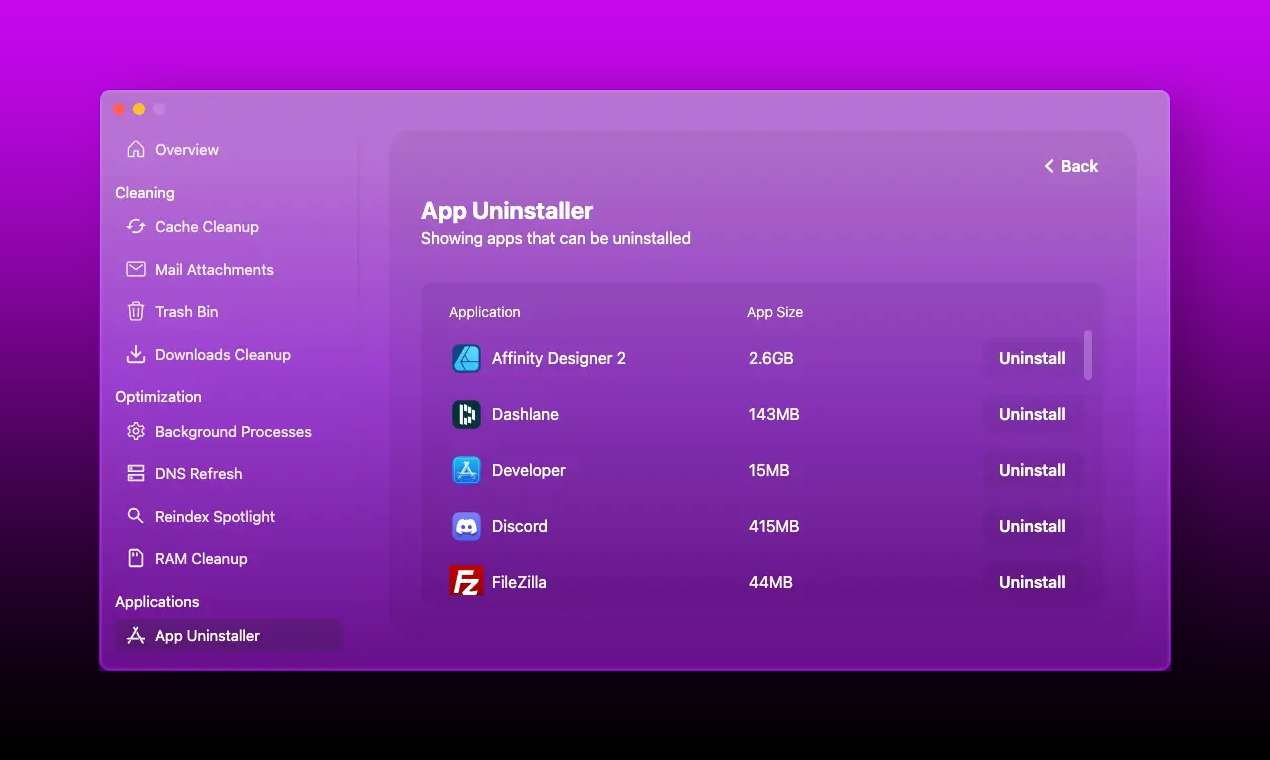Click the app list vertical scrollbar
The width and height of the screenshot is (1270, 760).
[x=1088, y=356]
